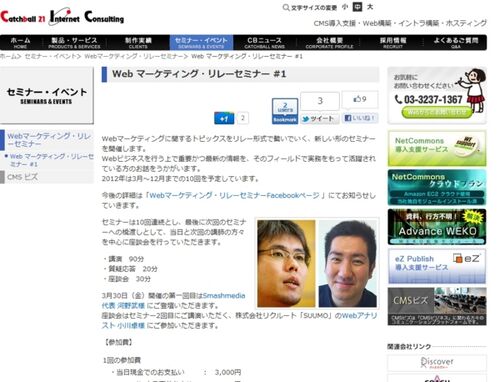Set text size to large (大)
This screenshot has width=500, height=382.
point(370,7)
